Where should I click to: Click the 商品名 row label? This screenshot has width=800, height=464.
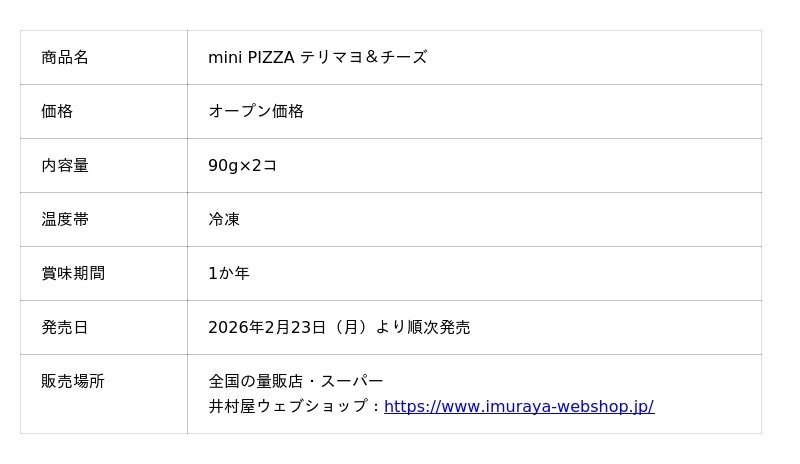click(65, 58)
